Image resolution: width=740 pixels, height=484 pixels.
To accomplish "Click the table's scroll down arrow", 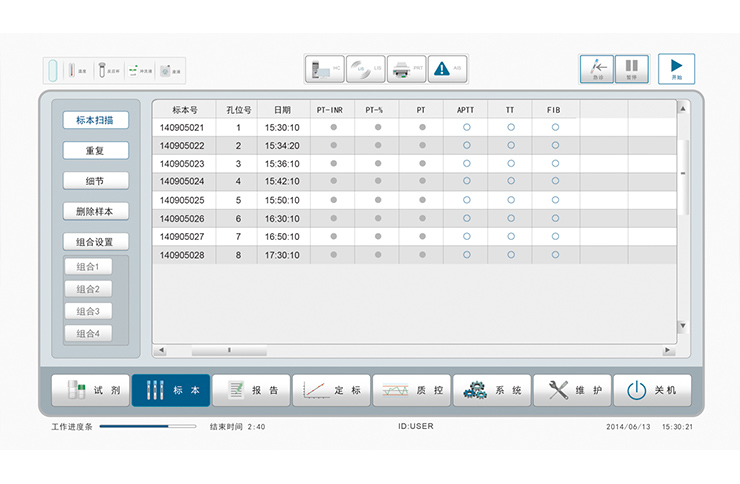I will 682,325.
